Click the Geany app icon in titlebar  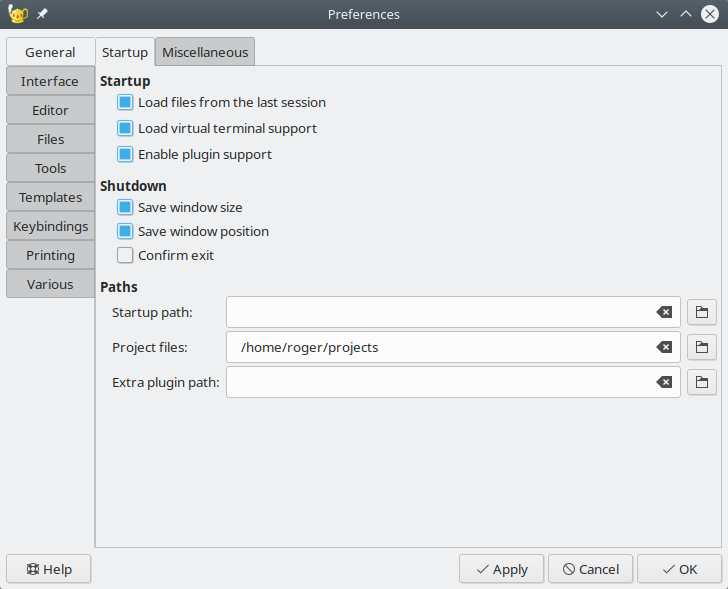pyautogui.click(x=17, y=14)
